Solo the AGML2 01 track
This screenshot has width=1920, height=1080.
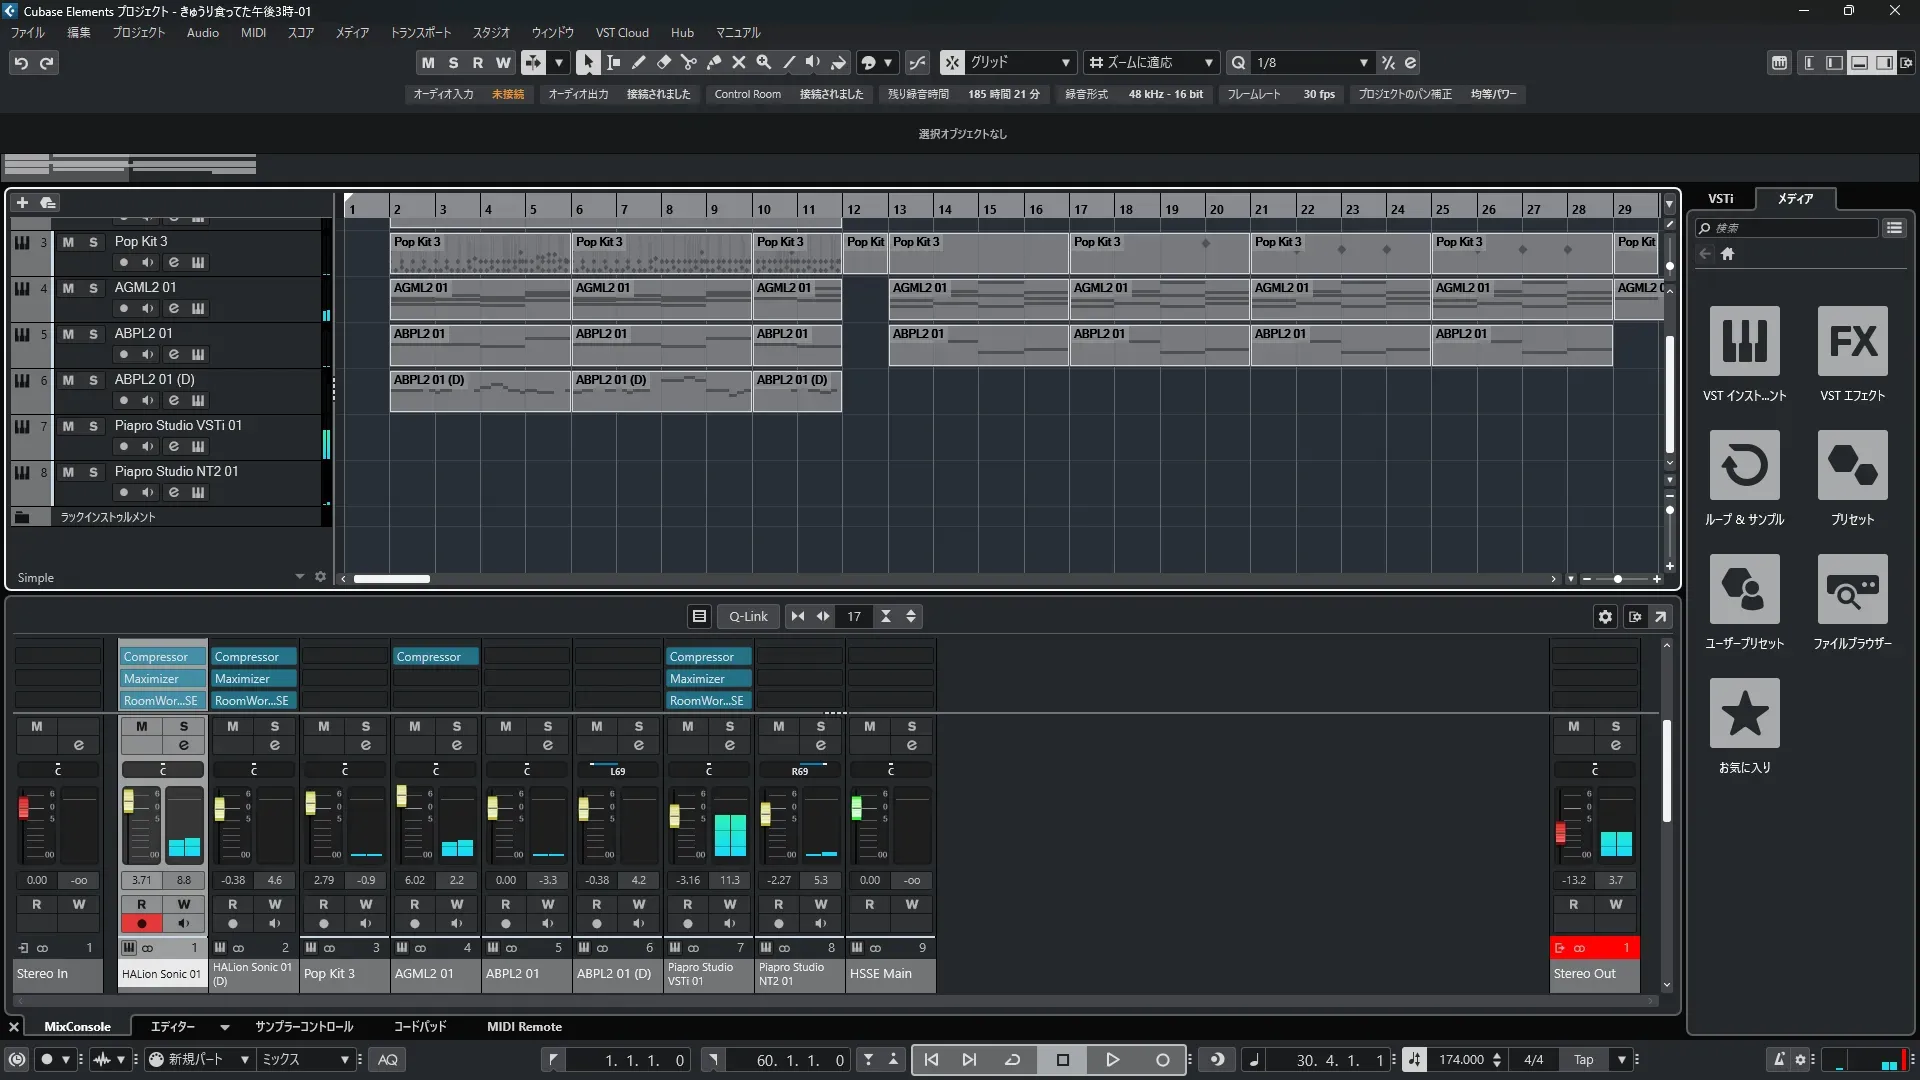(x=93, y=288)
